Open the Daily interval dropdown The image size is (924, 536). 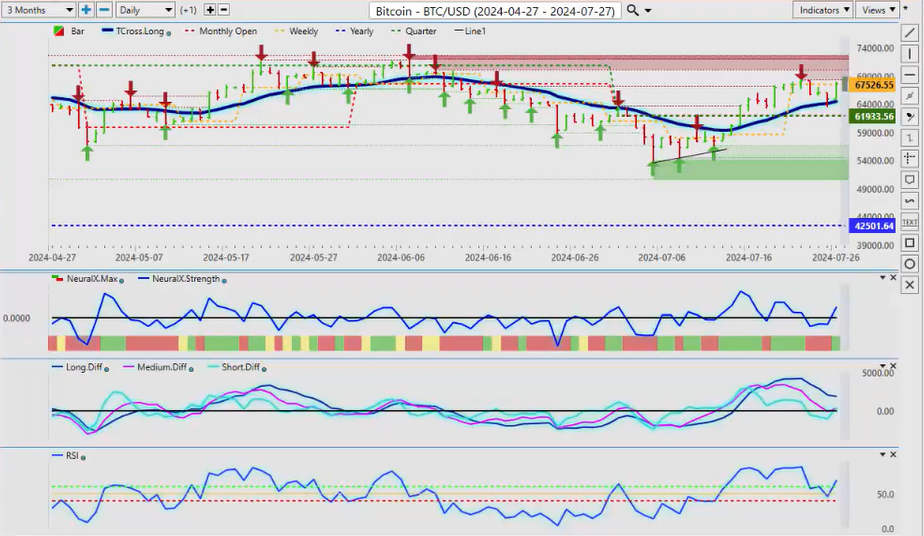coord(144,10)
